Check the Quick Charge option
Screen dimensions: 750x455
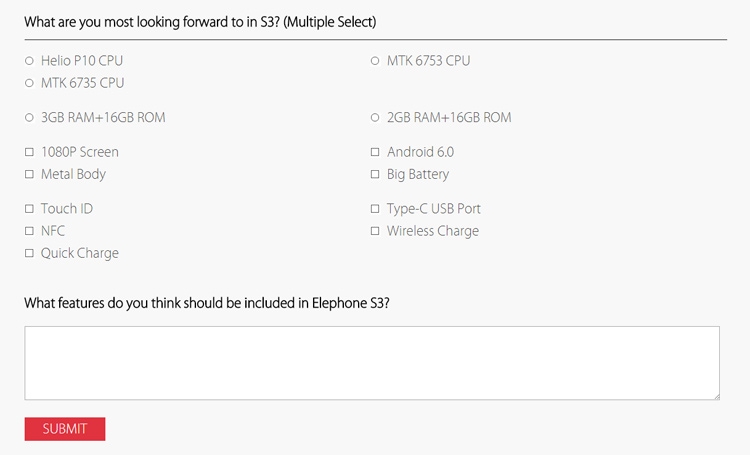point(29,253)
